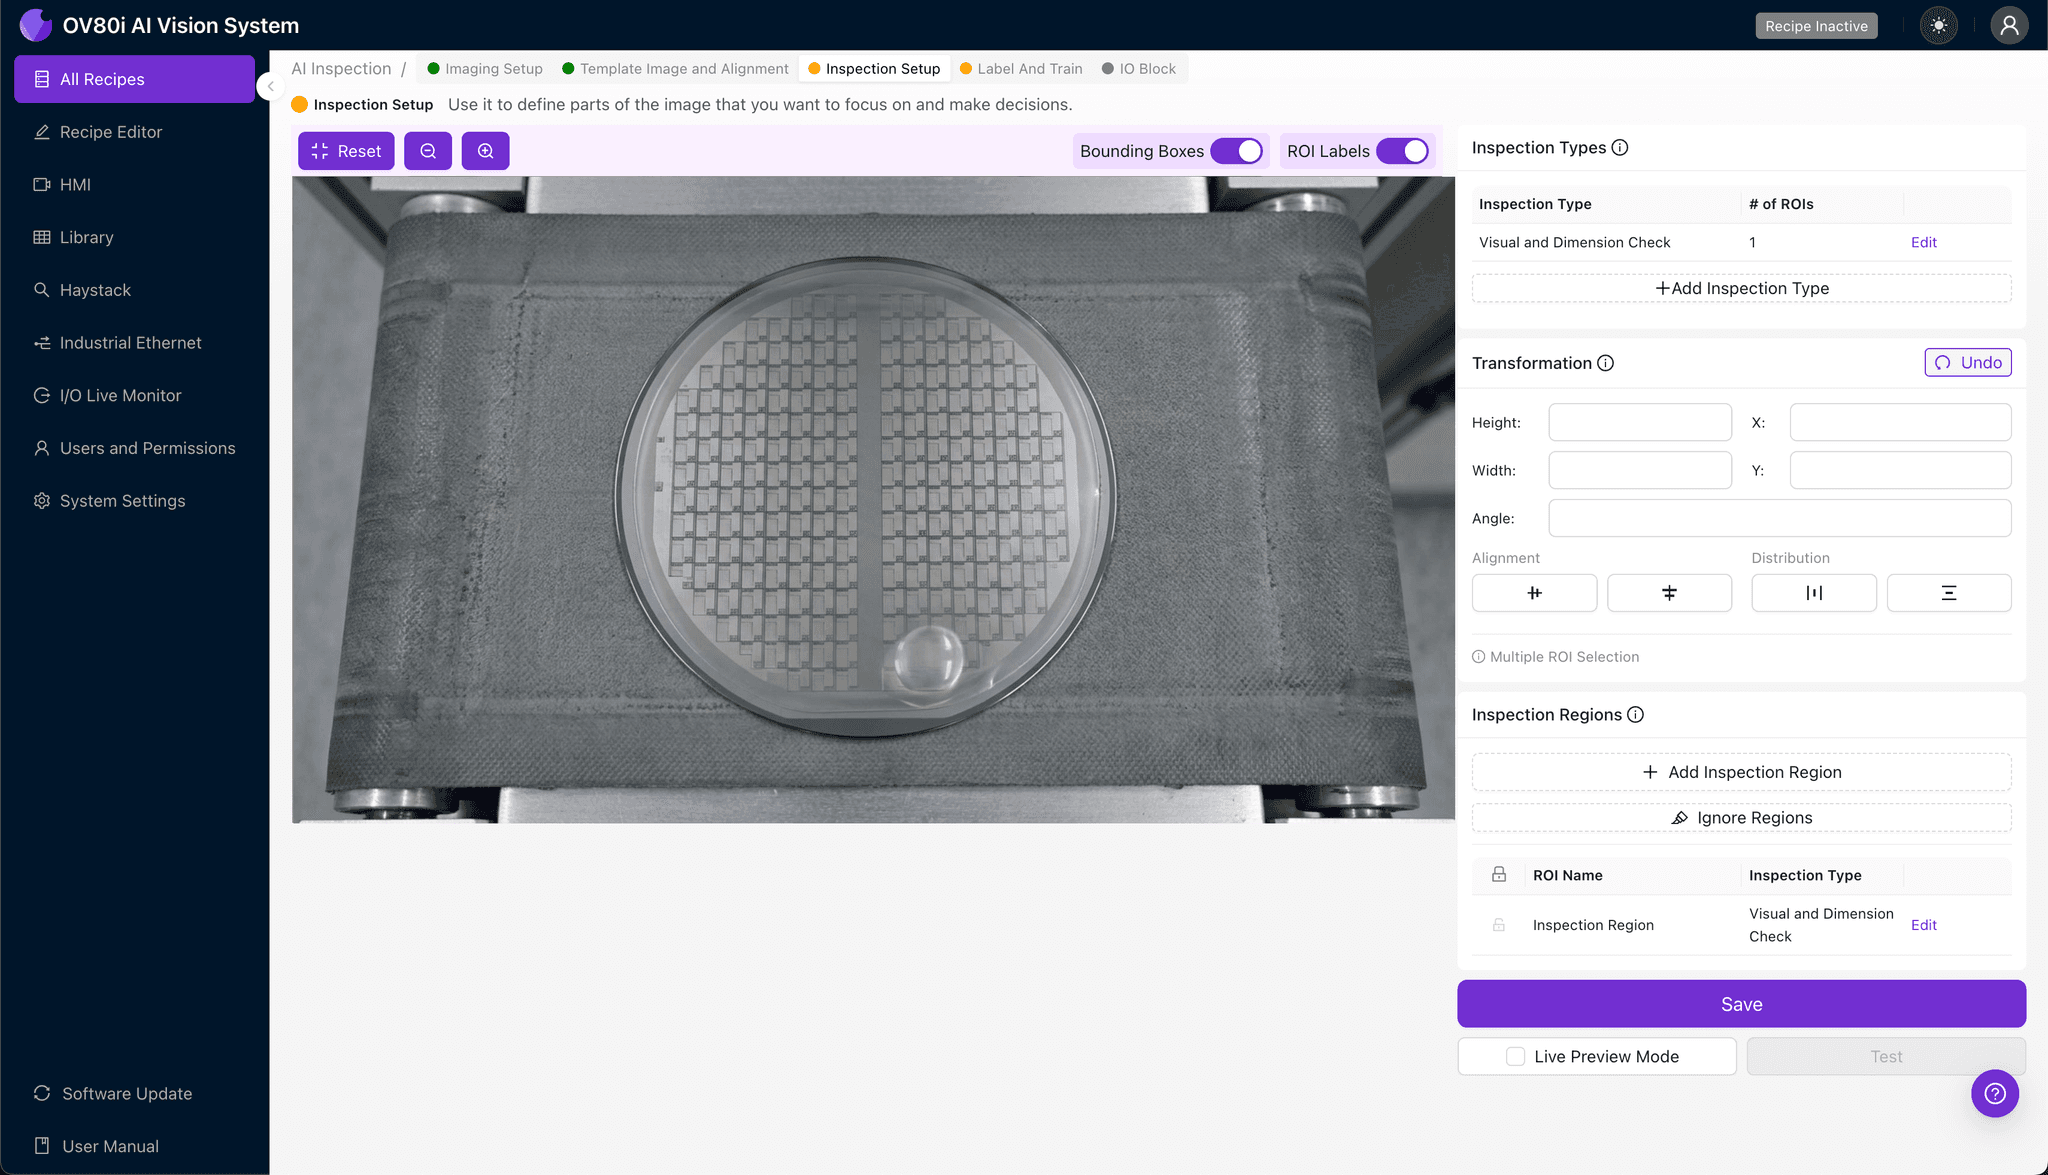This screenshot has width=2048, height=1175.
Task: Open Haystack search page
Action: click(134, 290)
